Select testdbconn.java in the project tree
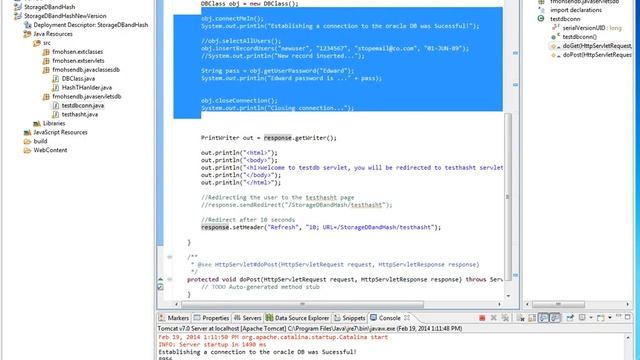 (78, 105)
